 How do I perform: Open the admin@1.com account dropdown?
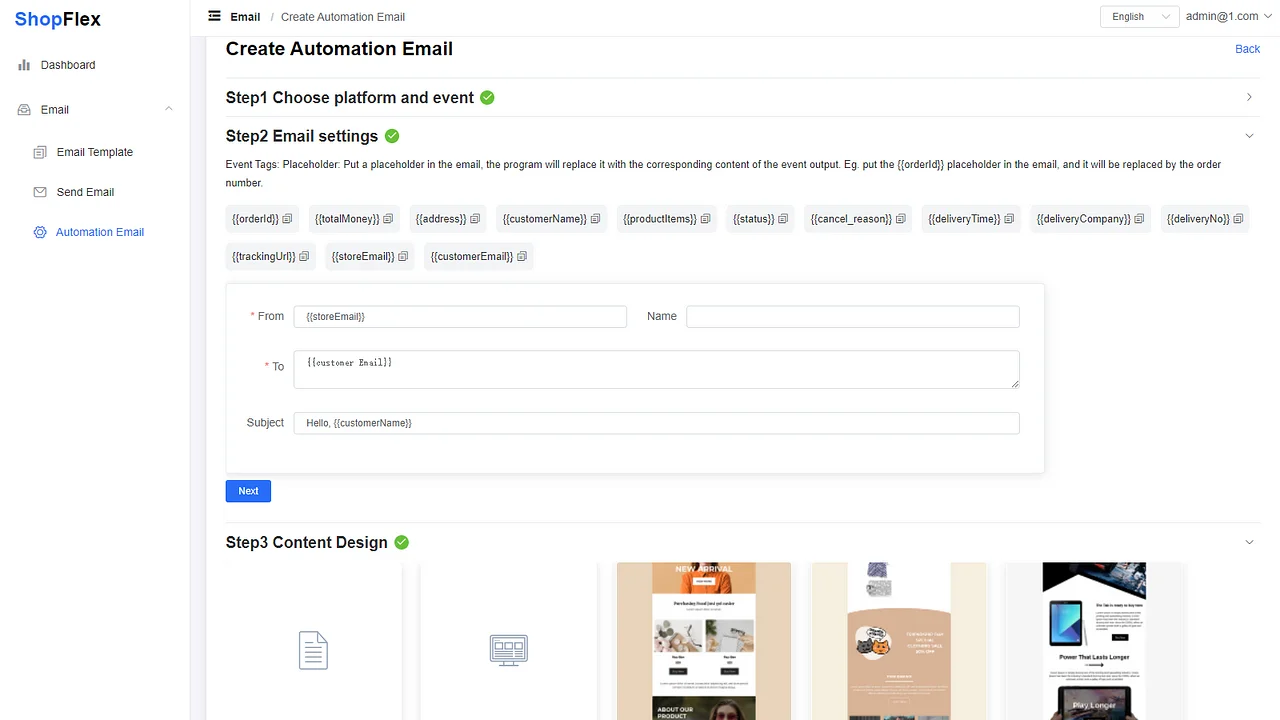pyautogui.click(x=1228, y=16)
